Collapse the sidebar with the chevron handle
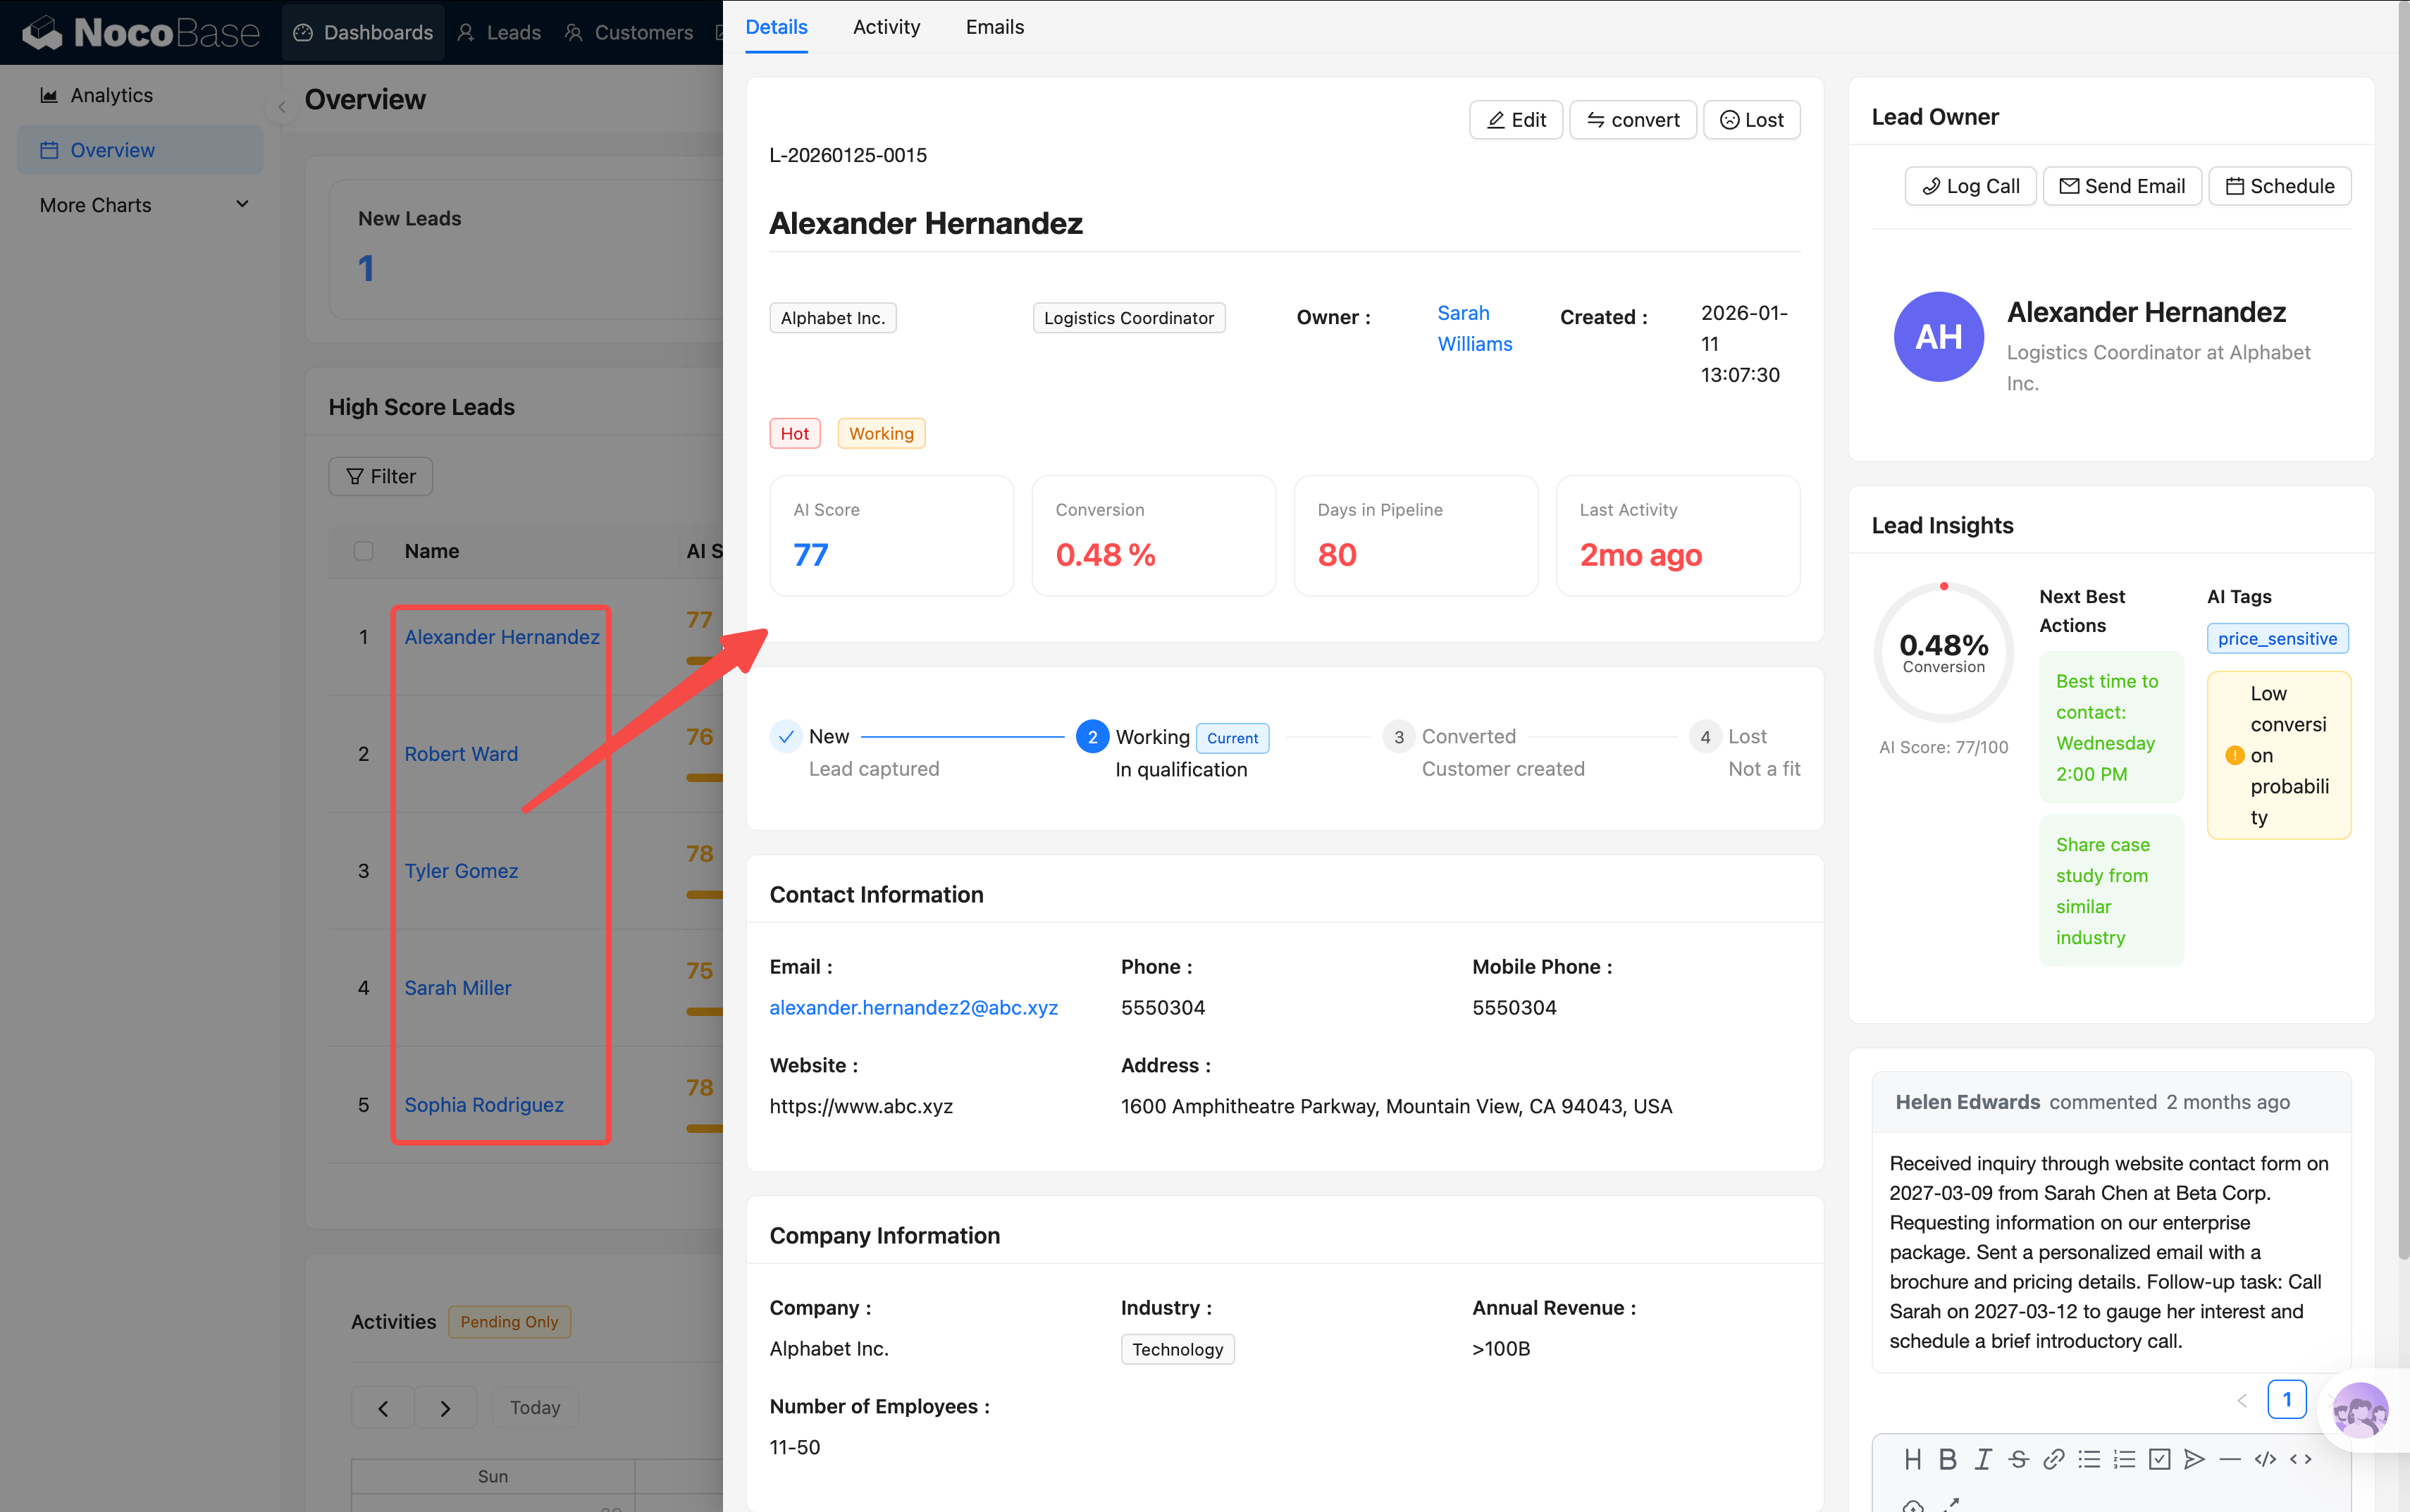2410x1512 pixels. (282, 107)
